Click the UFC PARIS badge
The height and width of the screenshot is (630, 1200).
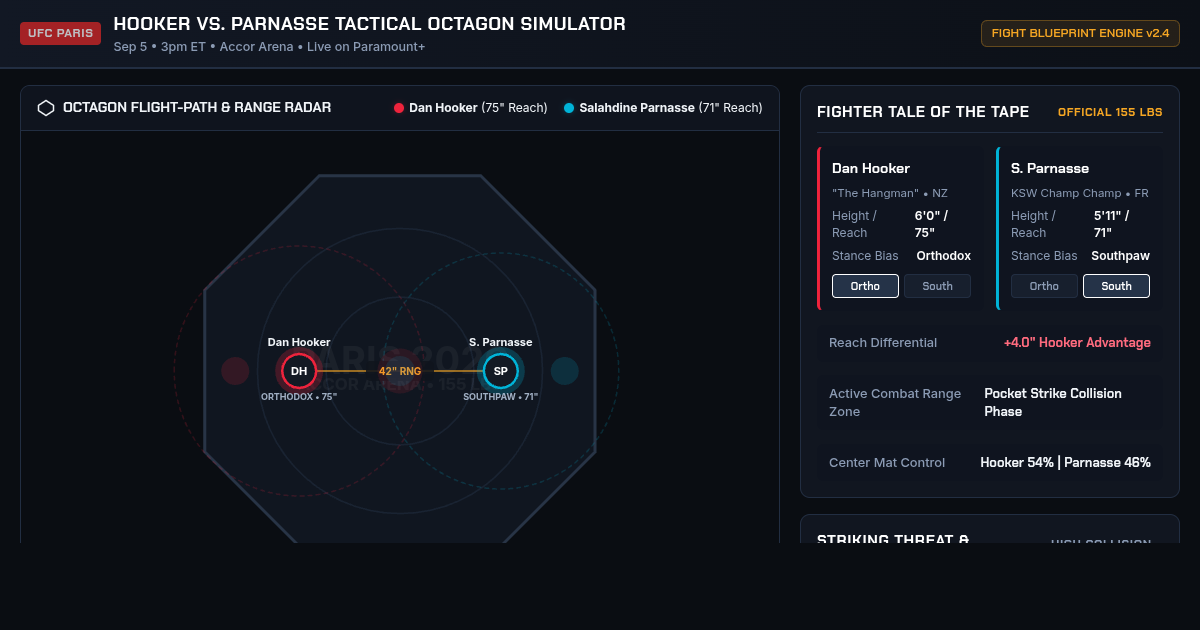point(61,33)
